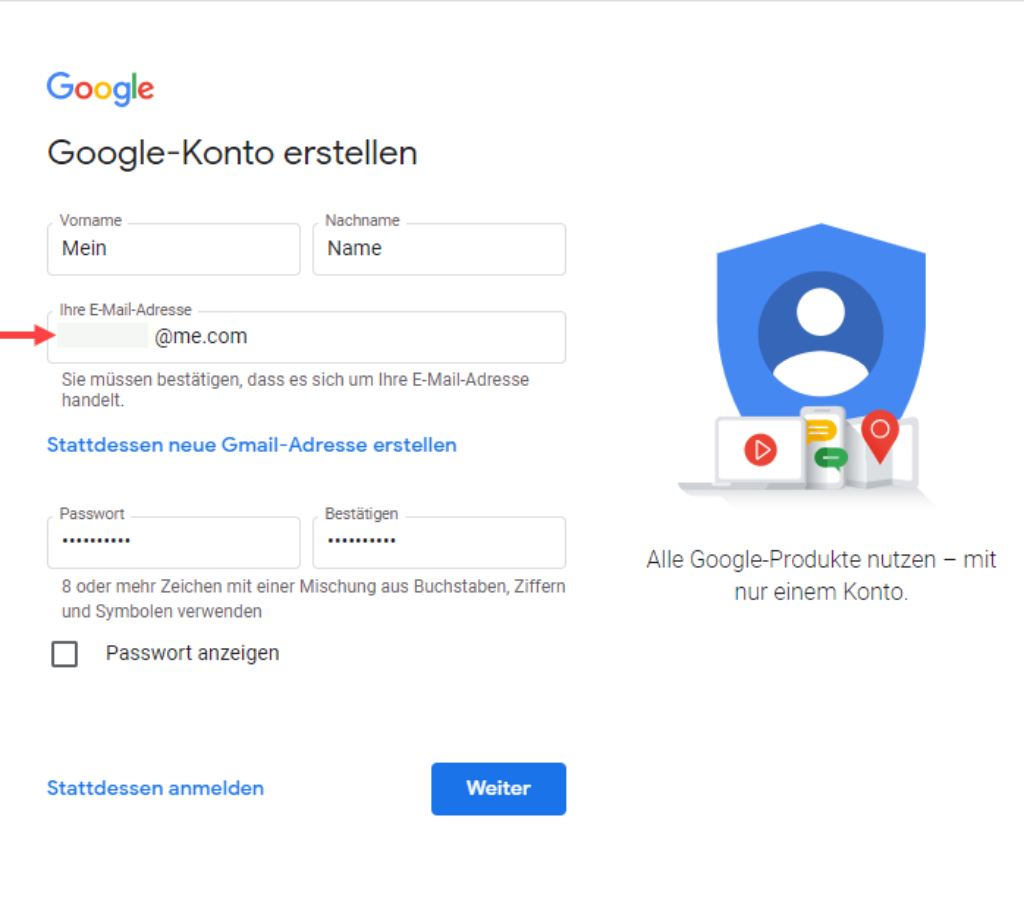Follow the Stattdessen anmelden link
Screen dimensions: 1024x902
pyautogui.click(x=155, y=788)
